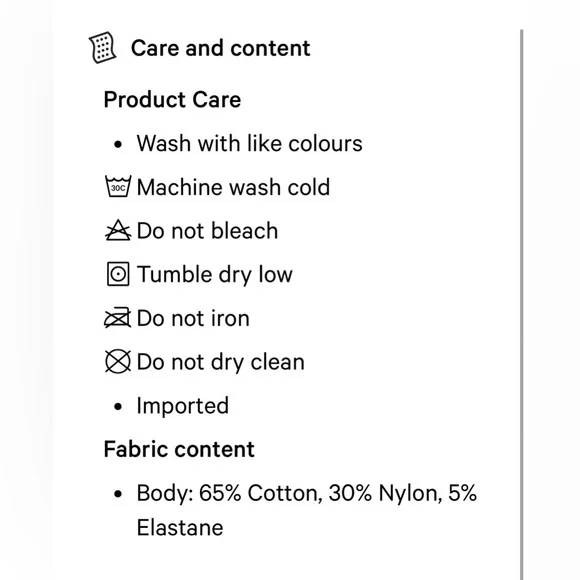Select the Fabric content subheading
This screenshot has height=580, width=580.
179,449
